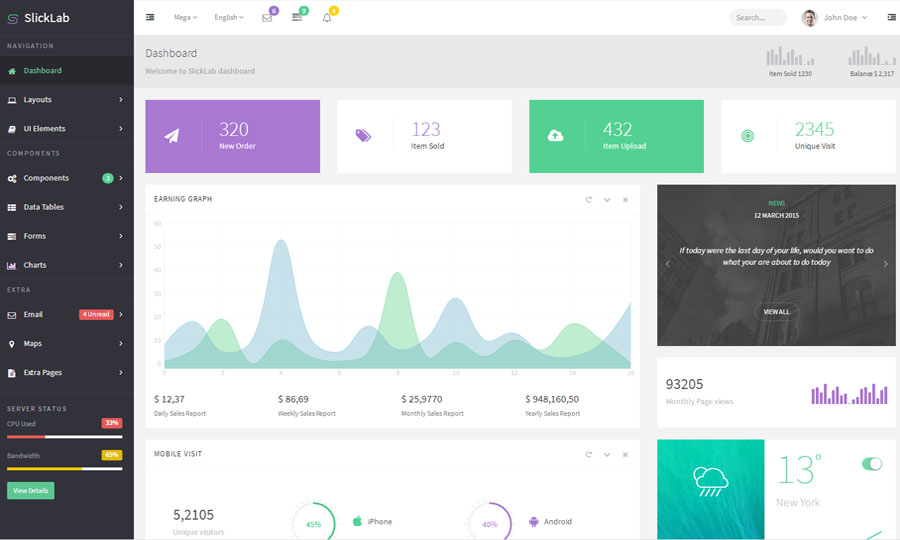Viewport: 900px width, 540px height.
Task: Select Dashboard in the sidebar navigation
Action: click(43, 71)
